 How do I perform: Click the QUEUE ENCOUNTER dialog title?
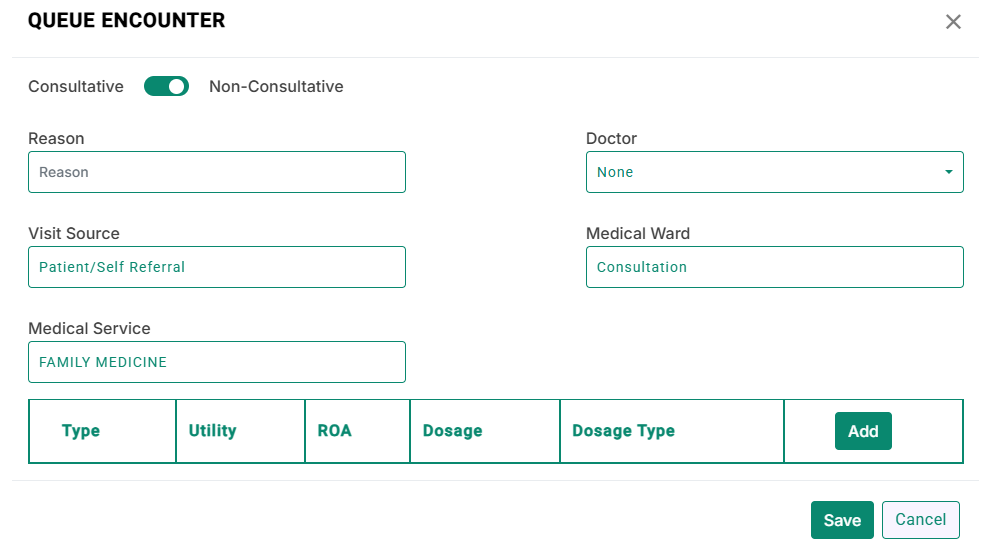pos(127,21)
